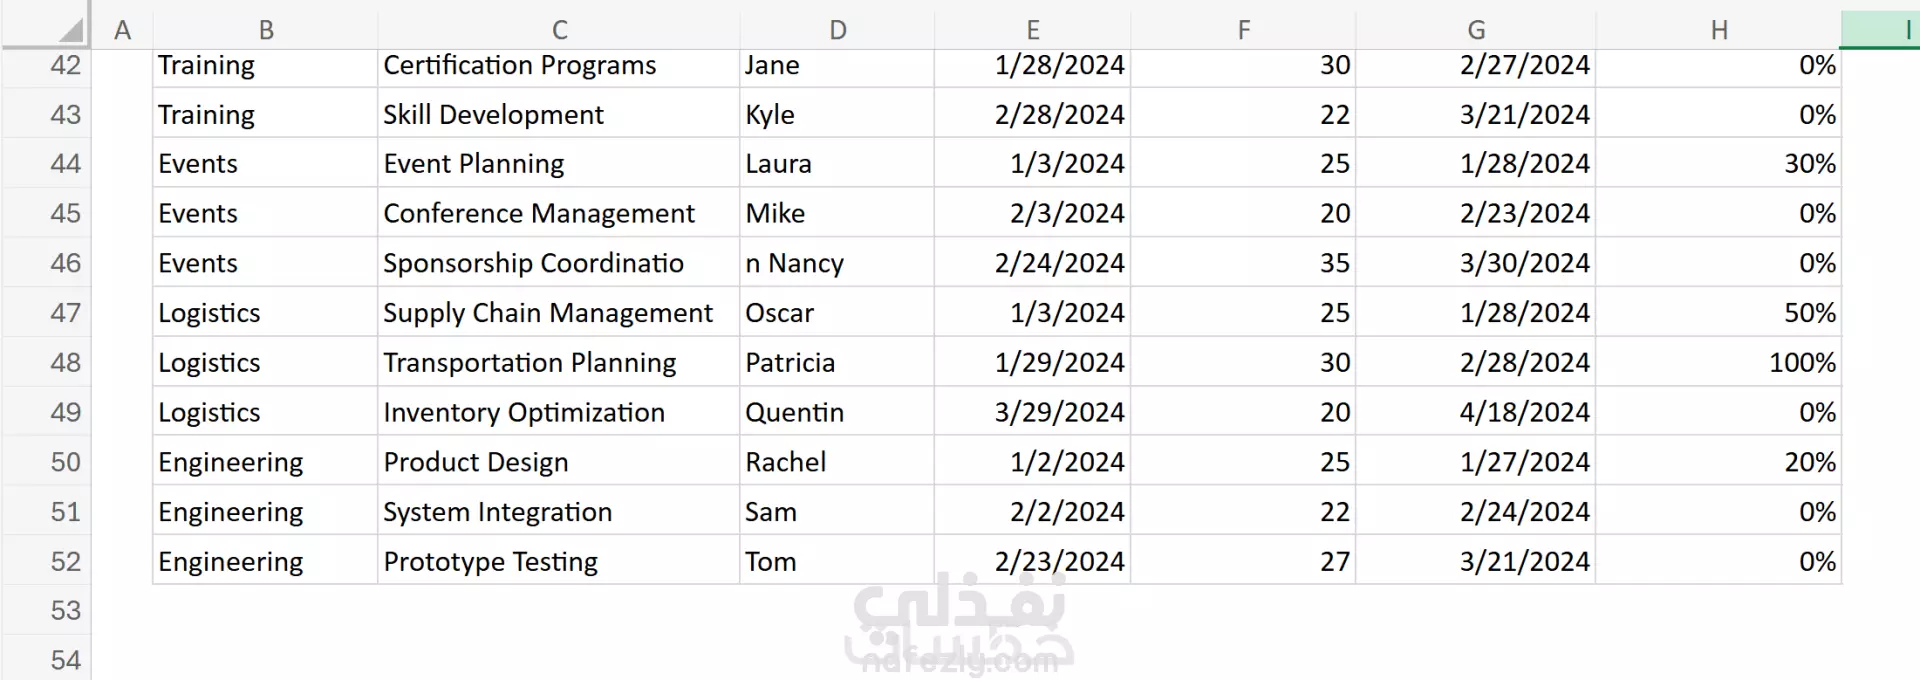The height and width of the screenshot is (680, 1920).
Task: Click the Certification Programs cell
Action: click(559, 65)
